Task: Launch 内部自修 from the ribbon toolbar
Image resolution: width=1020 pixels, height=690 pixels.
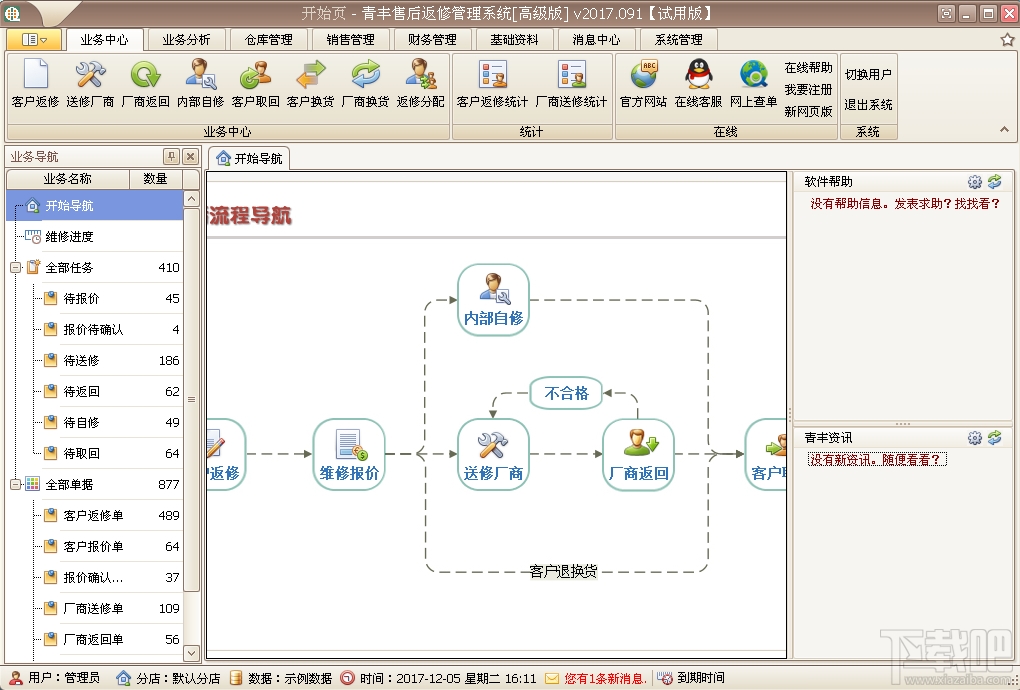Action: pos(200,83)
